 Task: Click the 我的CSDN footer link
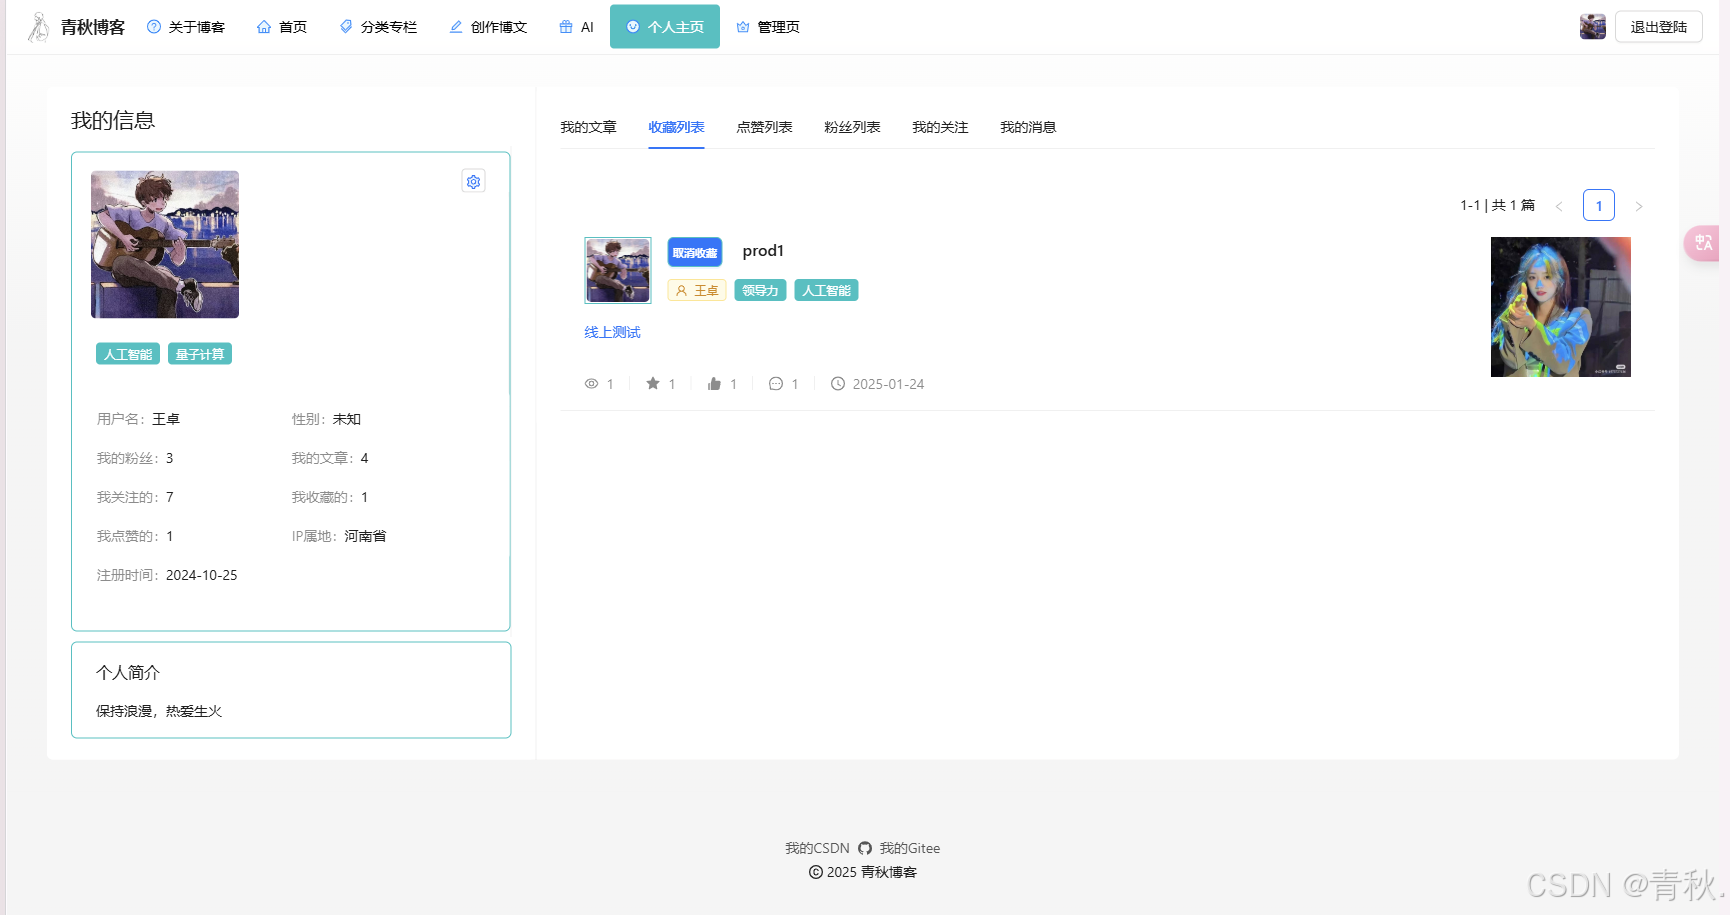(817, 848)
